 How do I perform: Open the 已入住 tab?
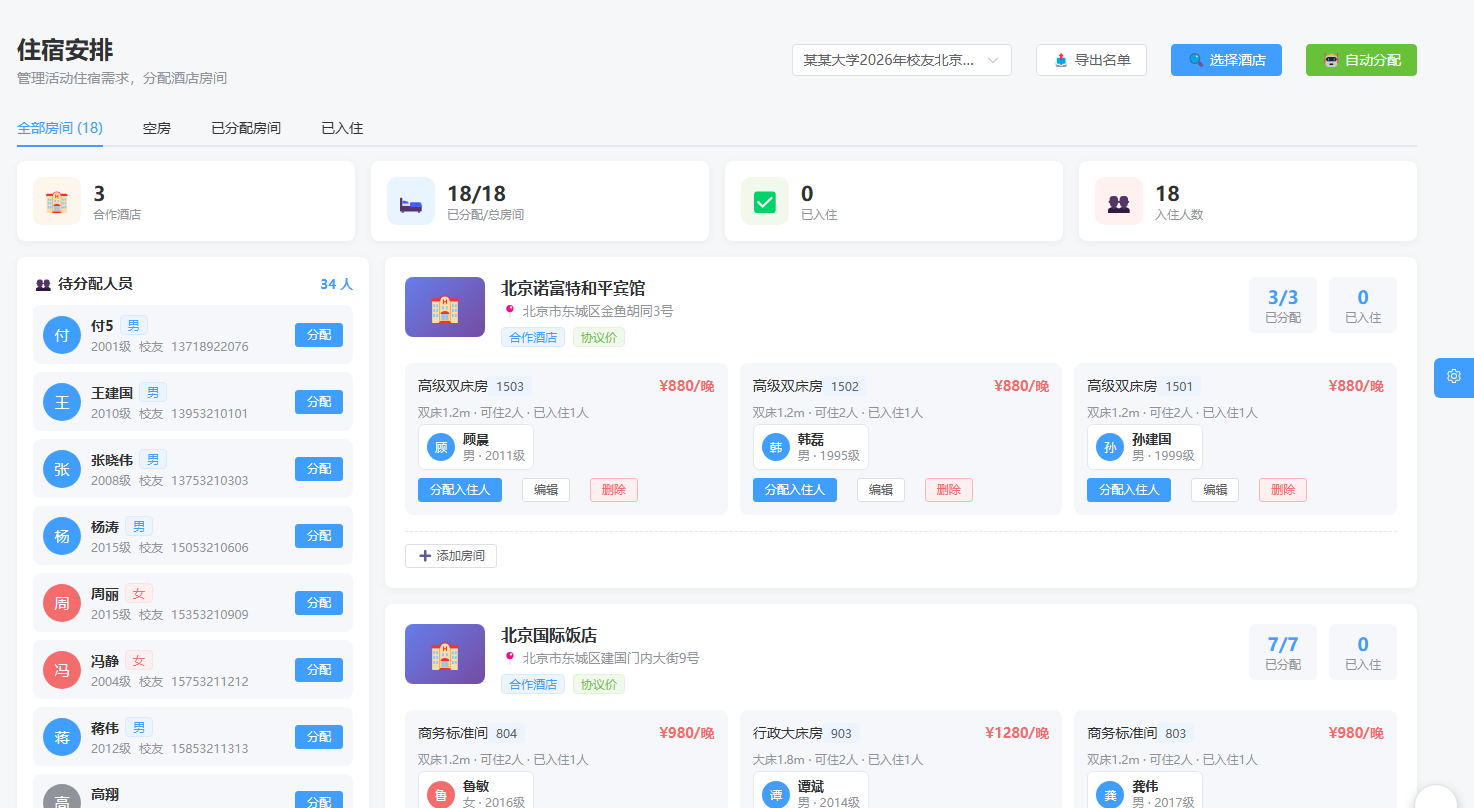tap(342, 128)
